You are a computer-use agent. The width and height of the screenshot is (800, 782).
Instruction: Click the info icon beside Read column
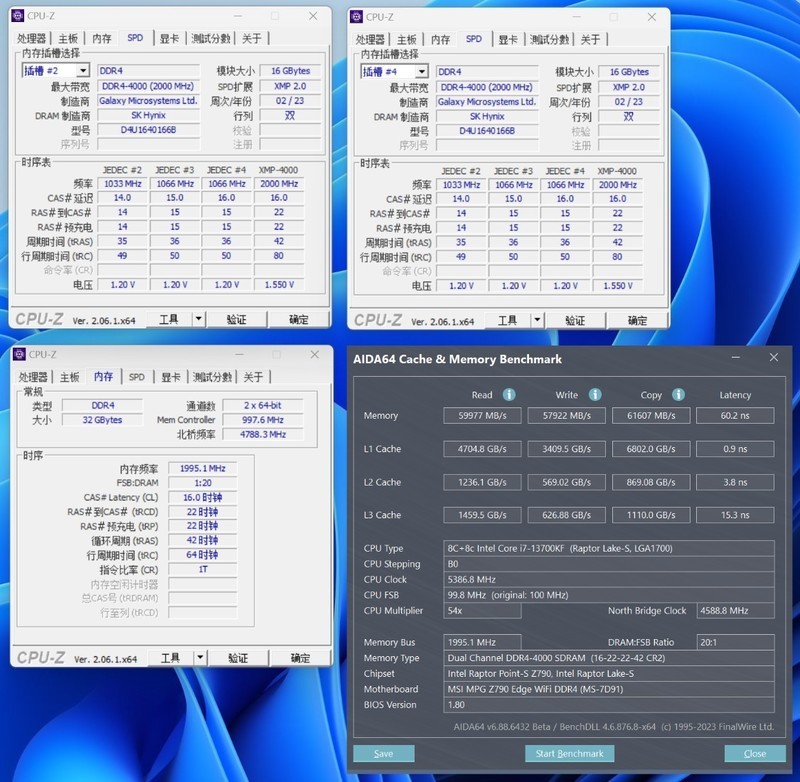click(x=509, y=395)
